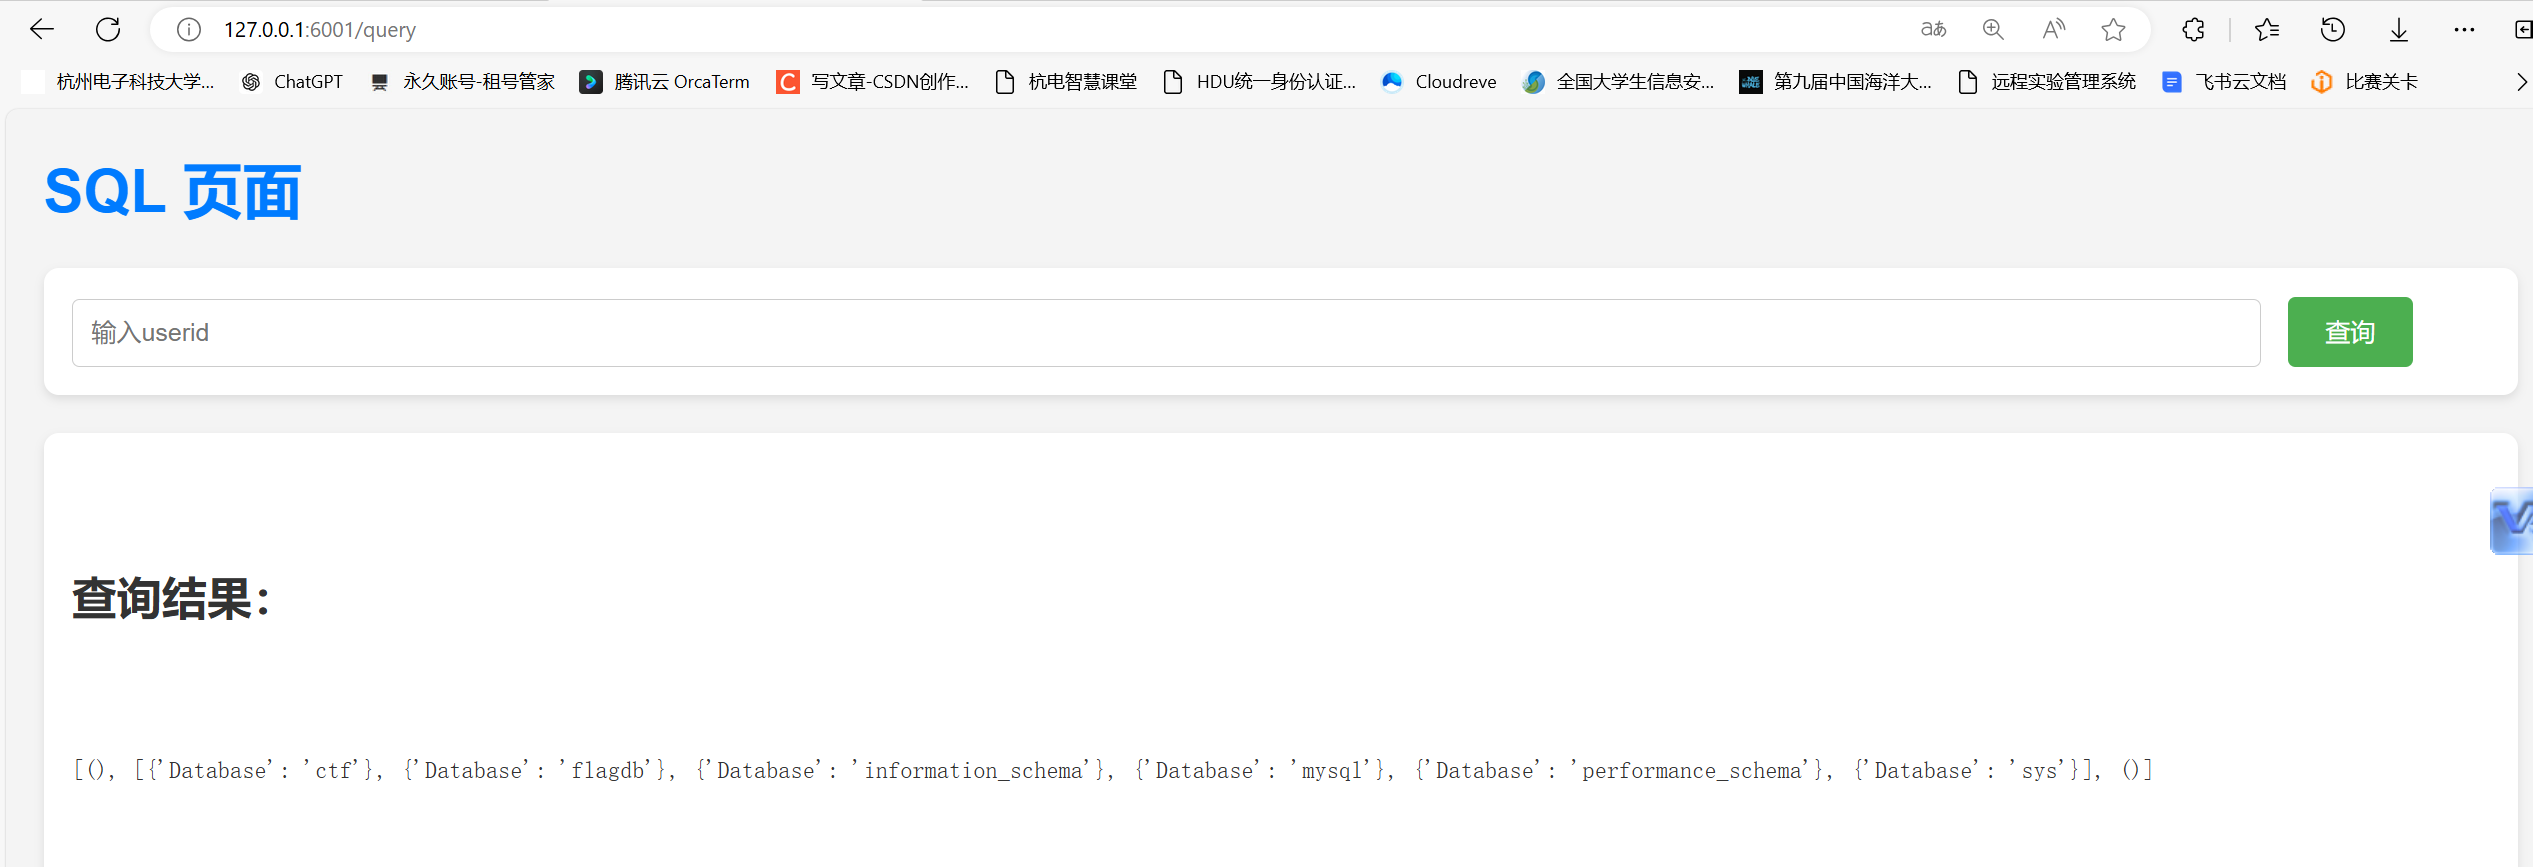Viewport: 2533px width, 867px height.
Task: Click the 查询结果 heading
Action: click(x=172, y=599)
